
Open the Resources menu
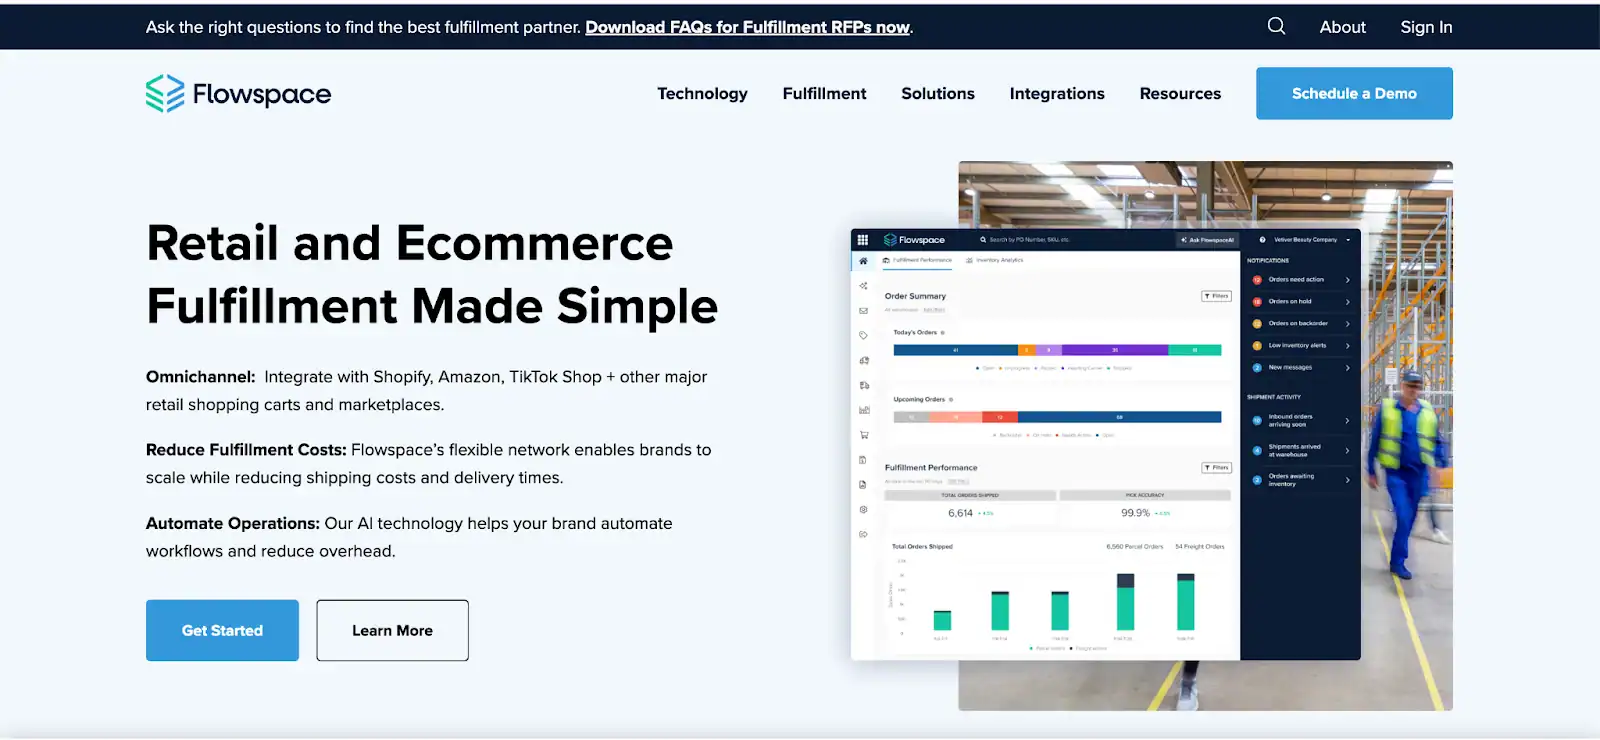click(1180, 93)
